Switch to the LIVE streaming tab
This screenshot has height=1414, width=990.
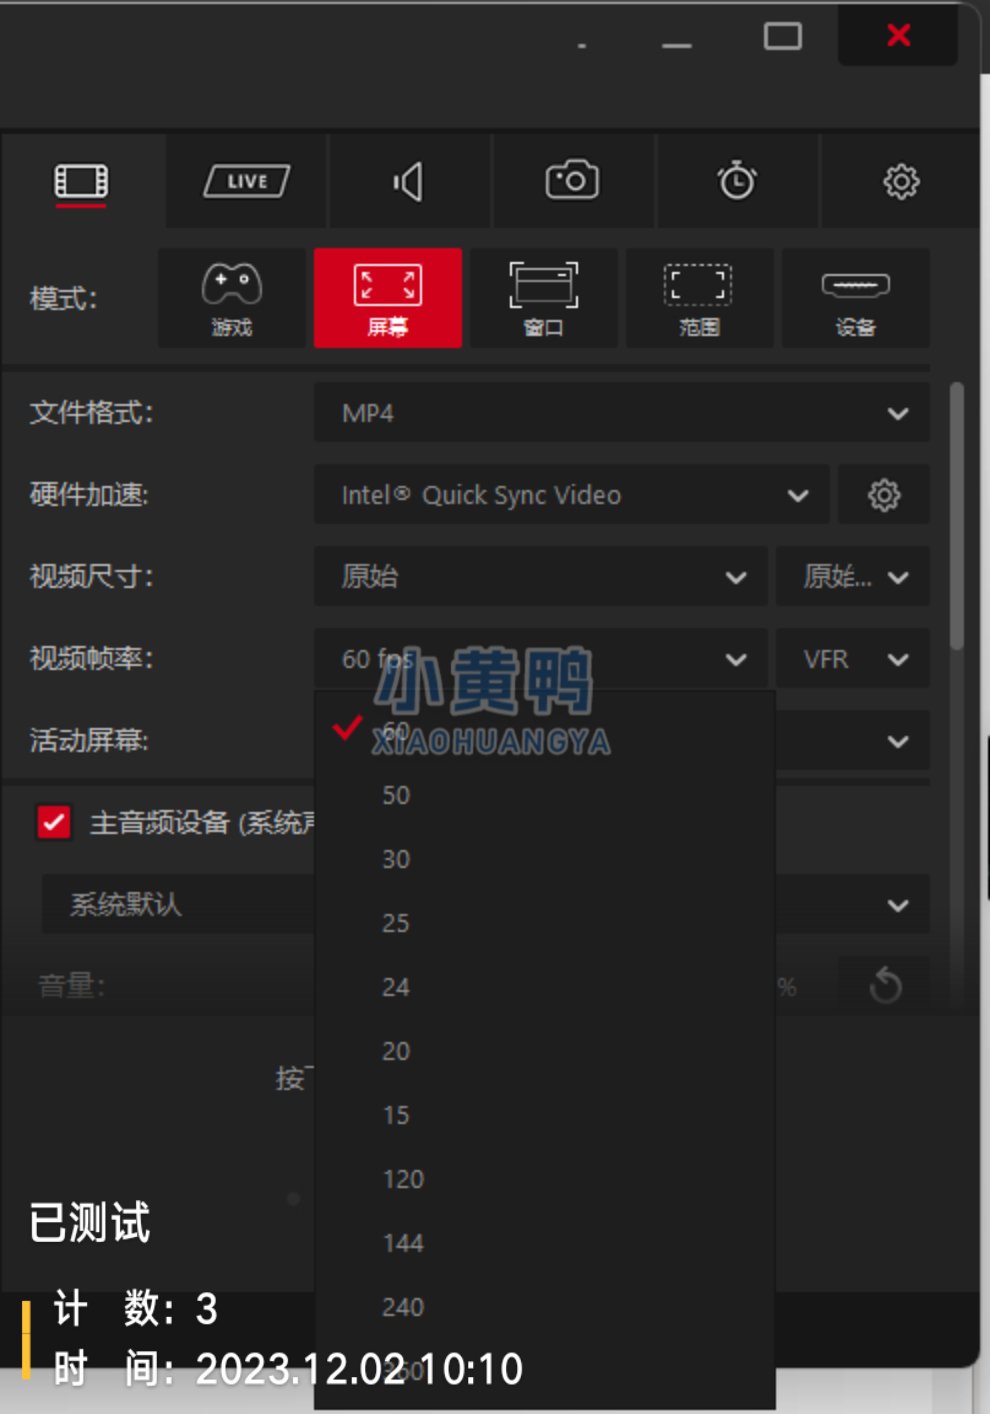247,182
